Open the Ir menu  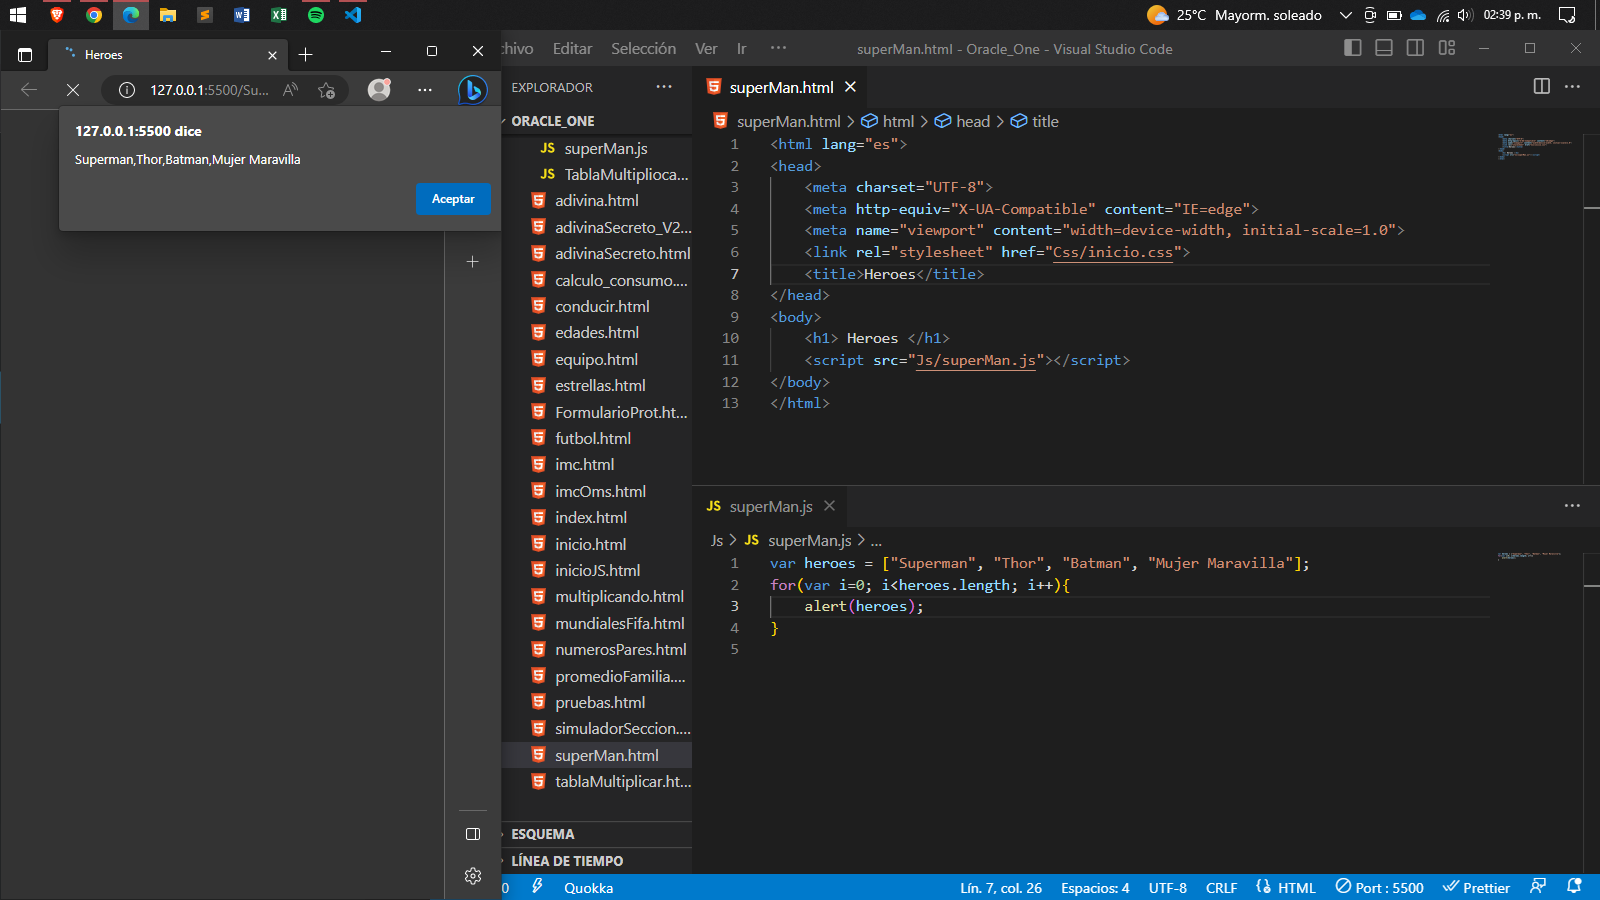[x=742, y=48]
